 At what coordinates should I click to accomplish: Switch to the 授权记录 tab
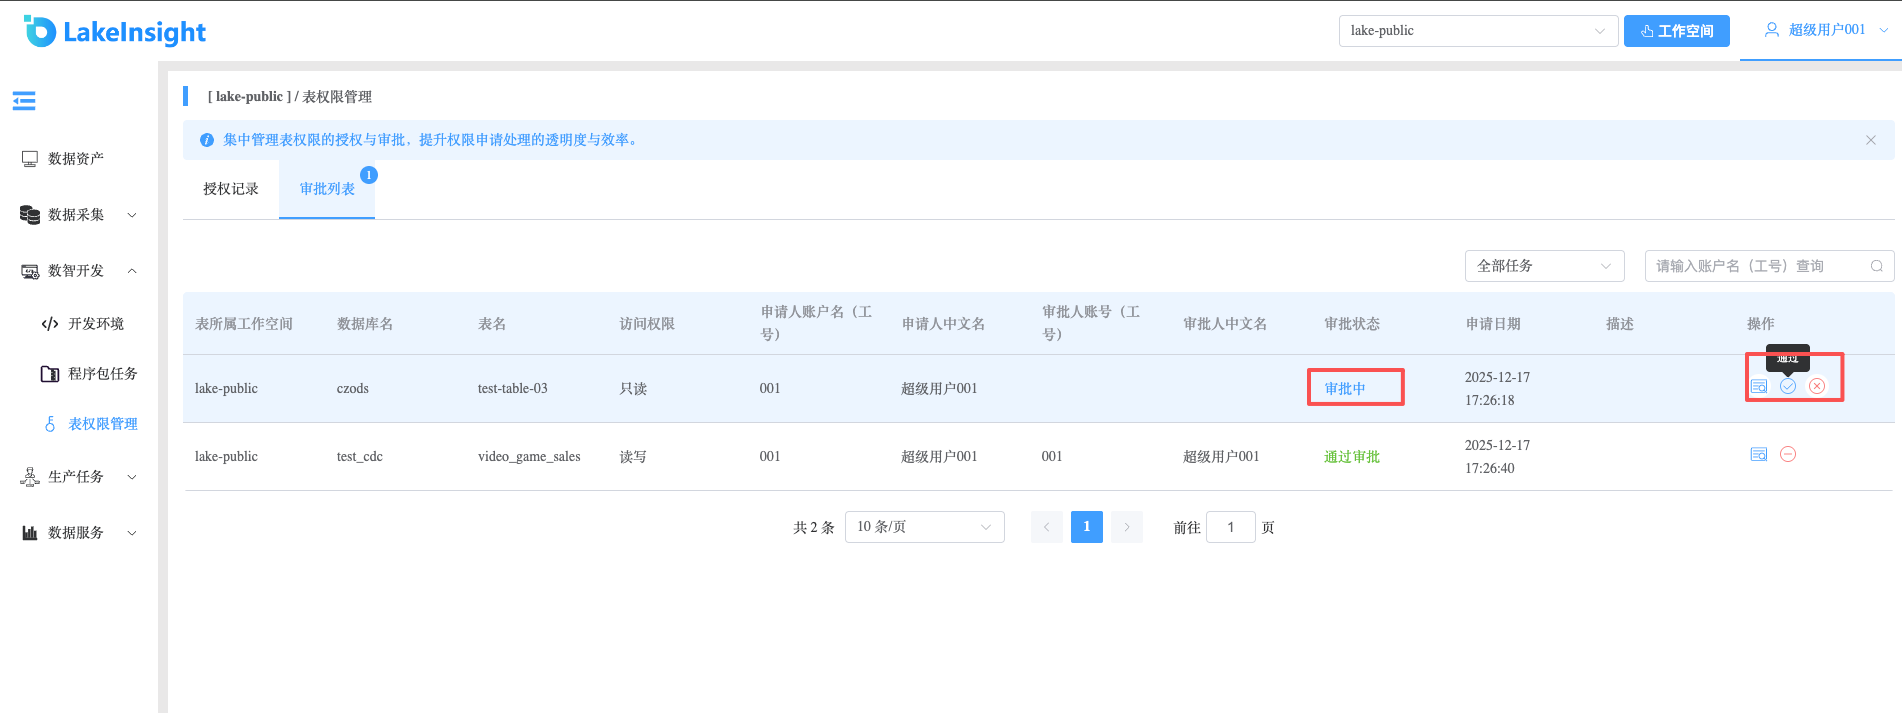click(x=231, y=189)
